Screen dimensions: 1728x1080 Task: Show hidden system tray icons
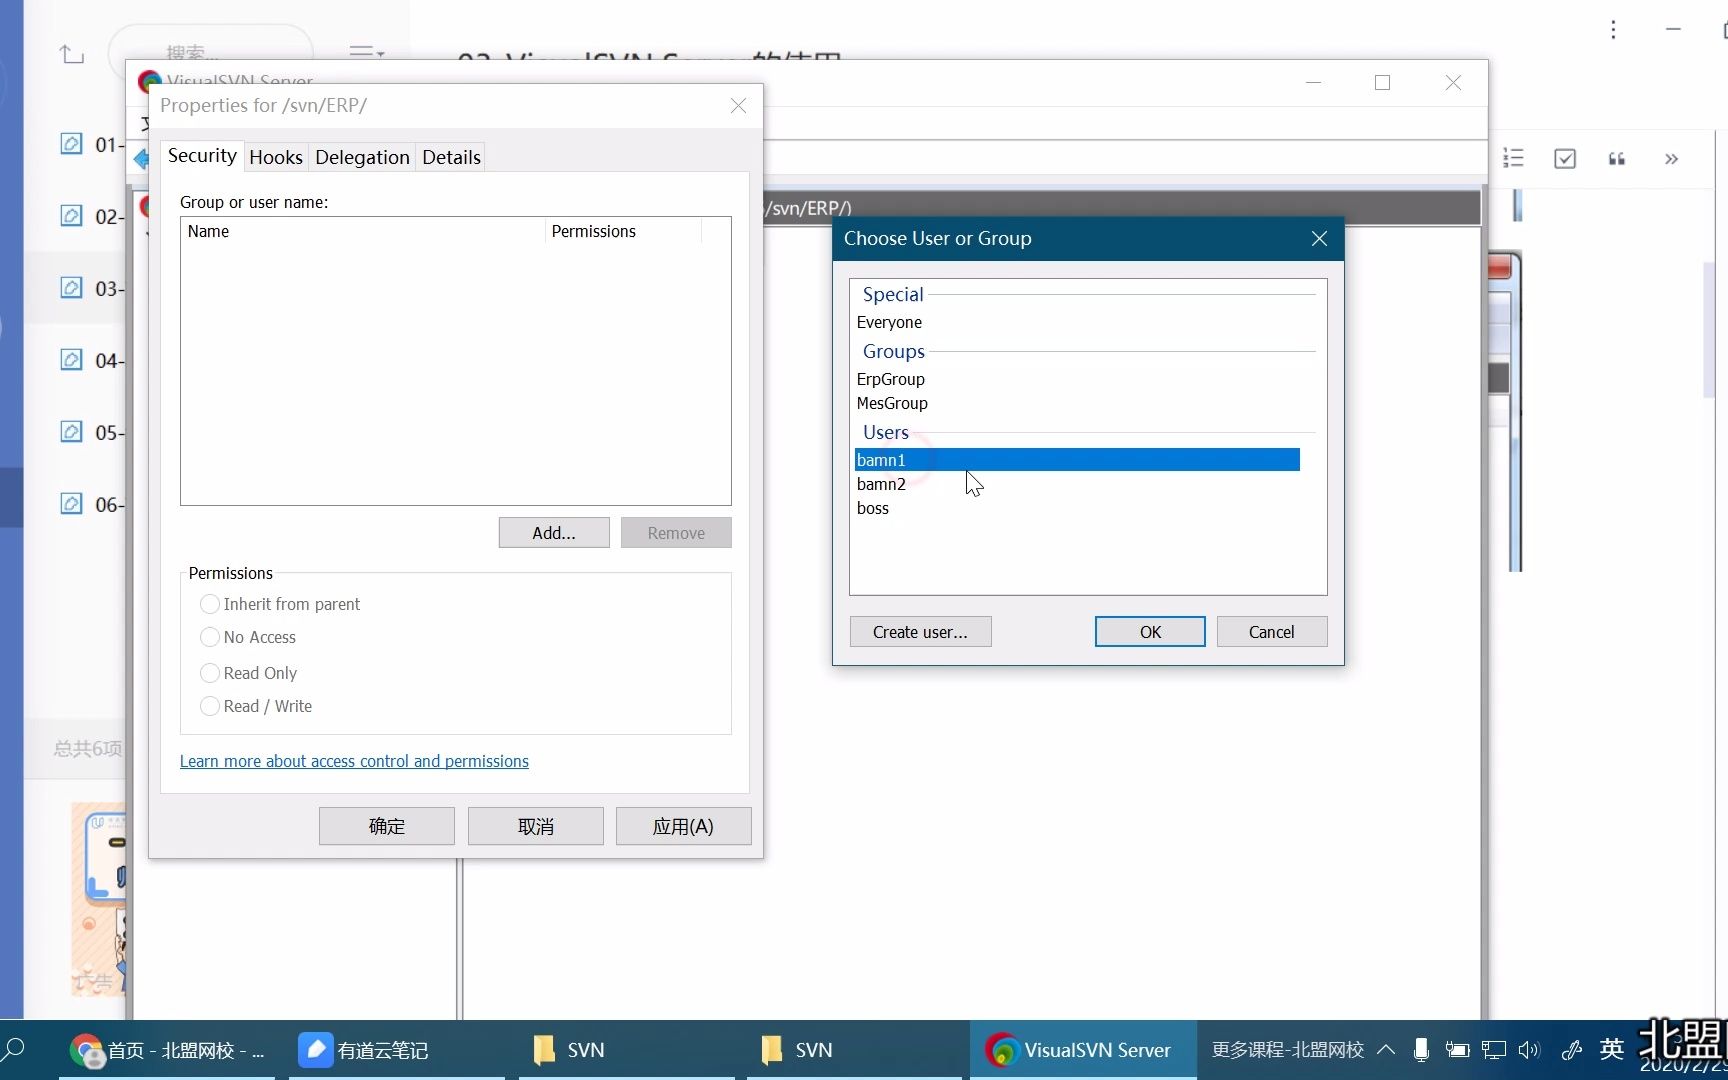click(x=1386, y=1050)
